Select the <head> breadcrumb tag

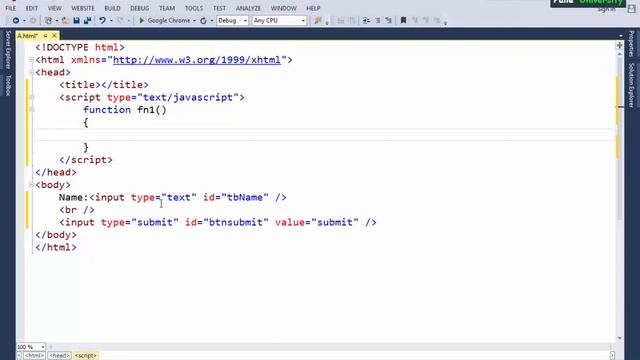[60, 356]
